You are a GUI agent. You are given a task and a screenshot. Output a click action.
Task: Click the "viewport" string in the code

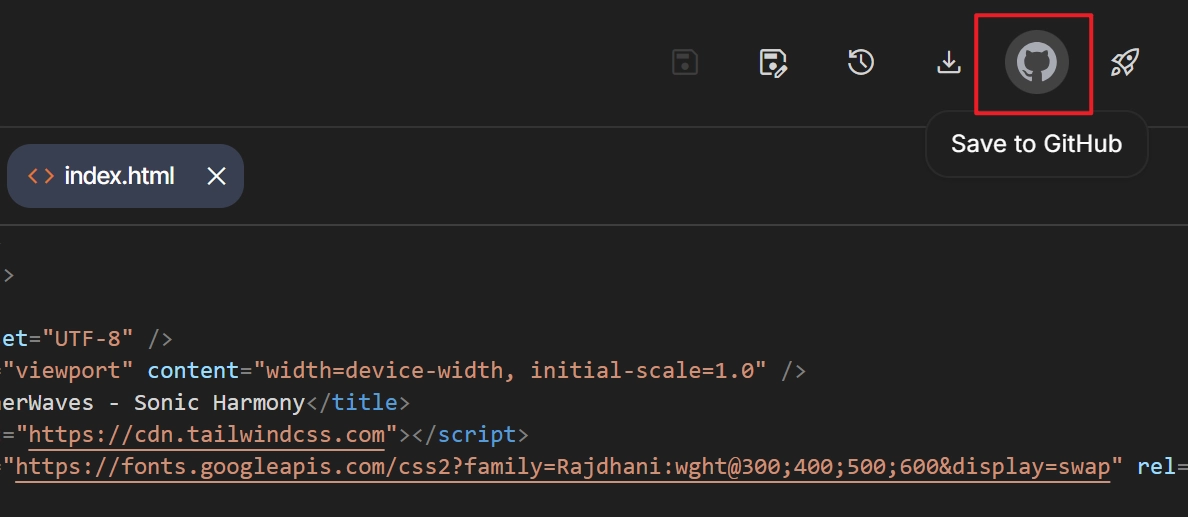point(68,371)
